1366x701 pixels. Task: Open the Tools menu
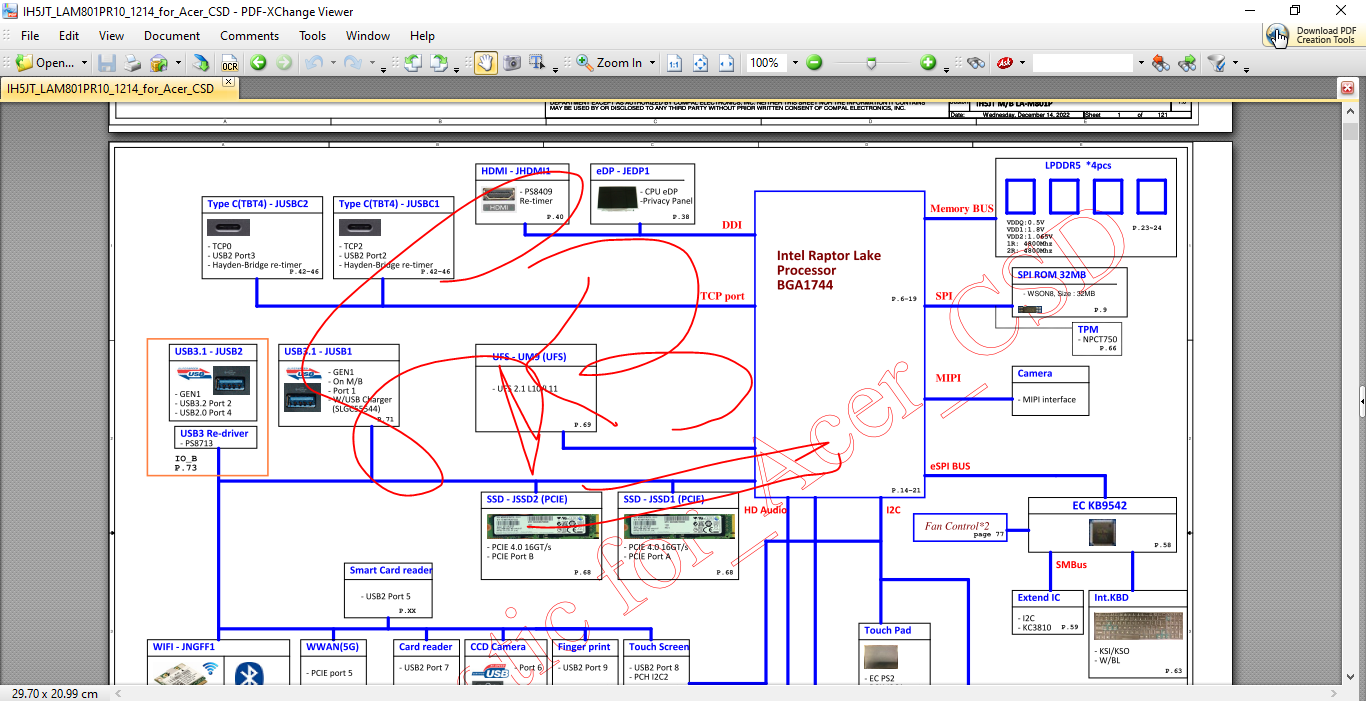[313, 35]
